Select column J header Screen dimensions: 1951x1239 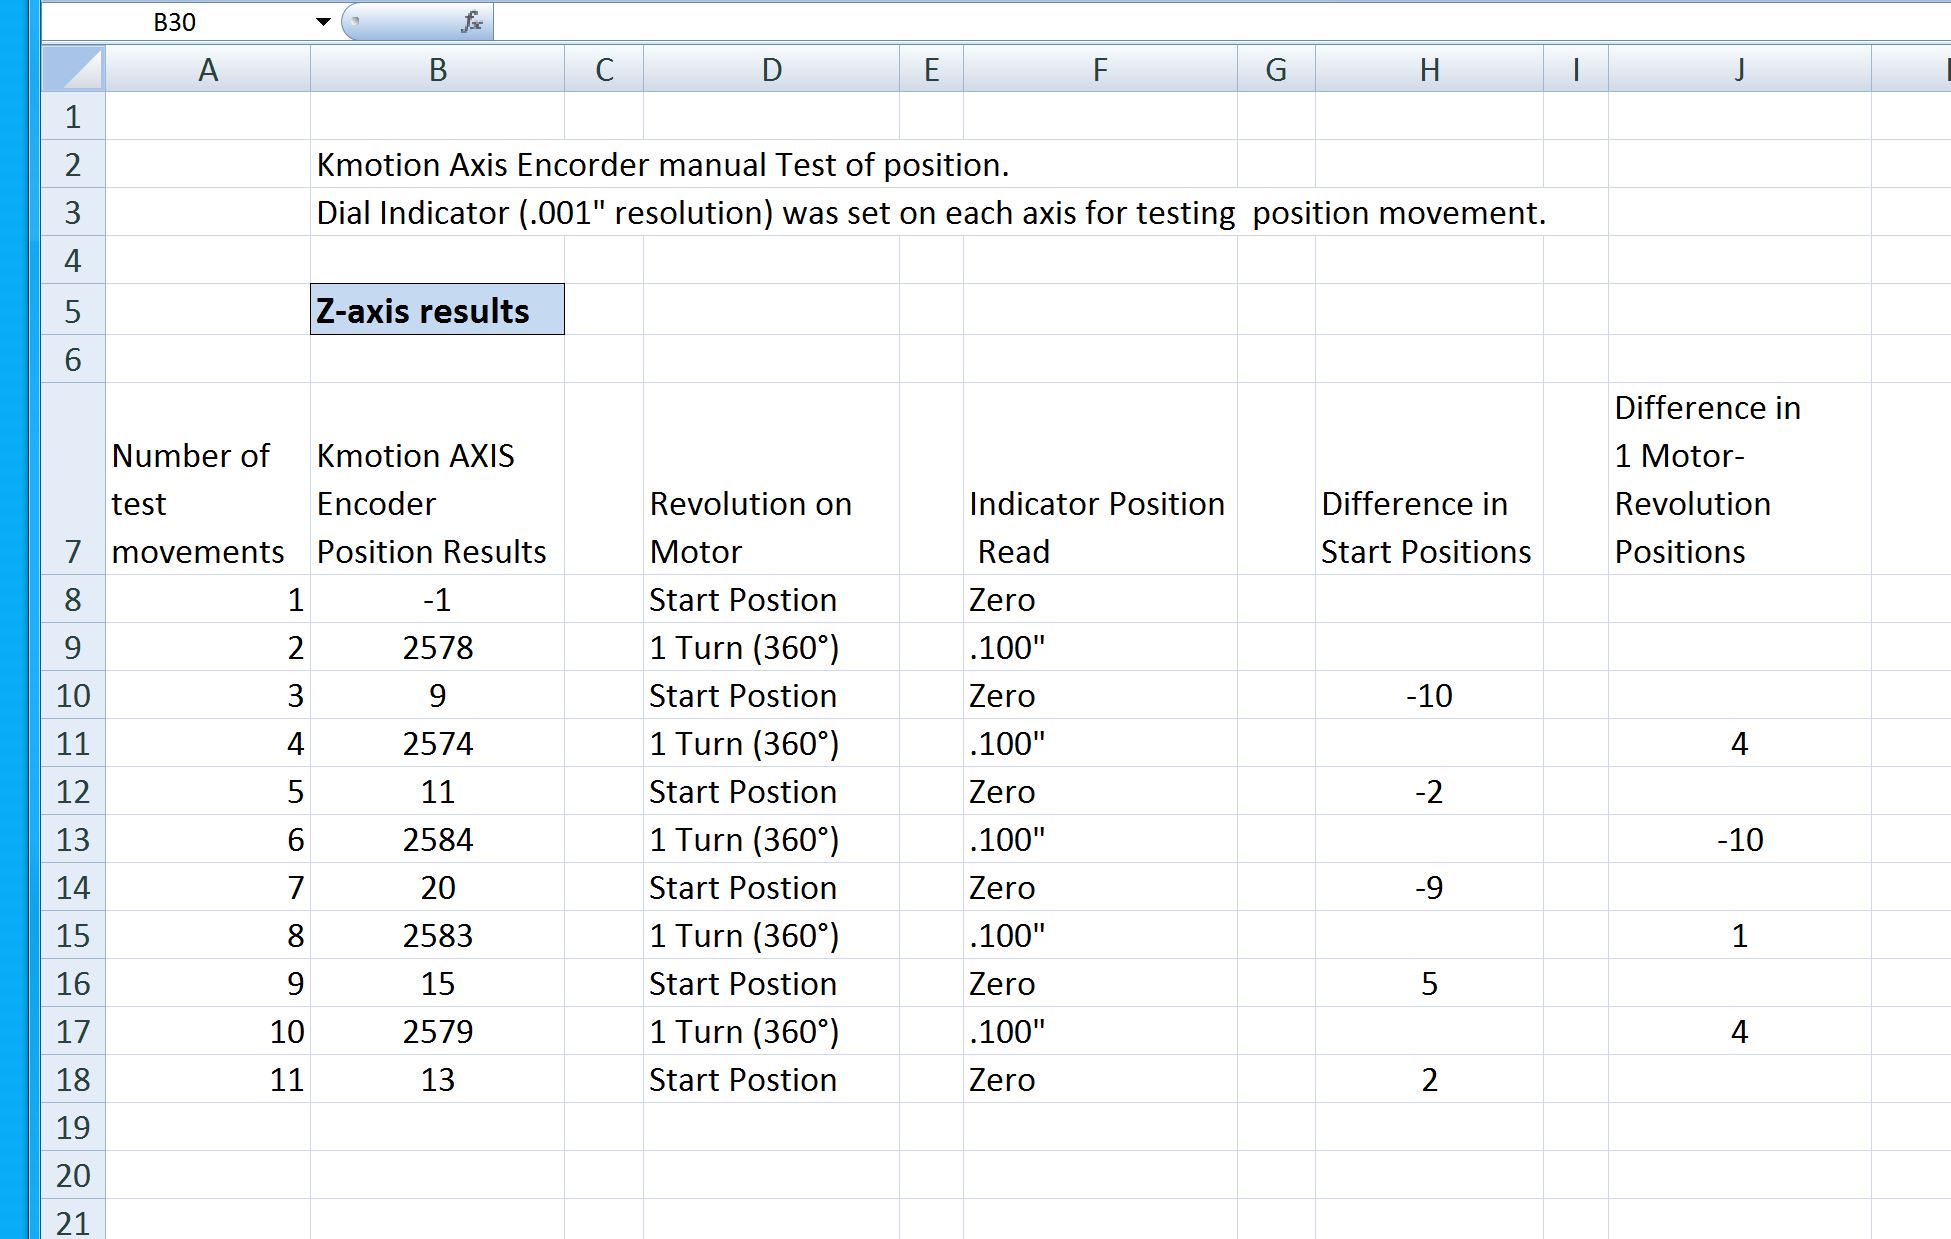1739,68
